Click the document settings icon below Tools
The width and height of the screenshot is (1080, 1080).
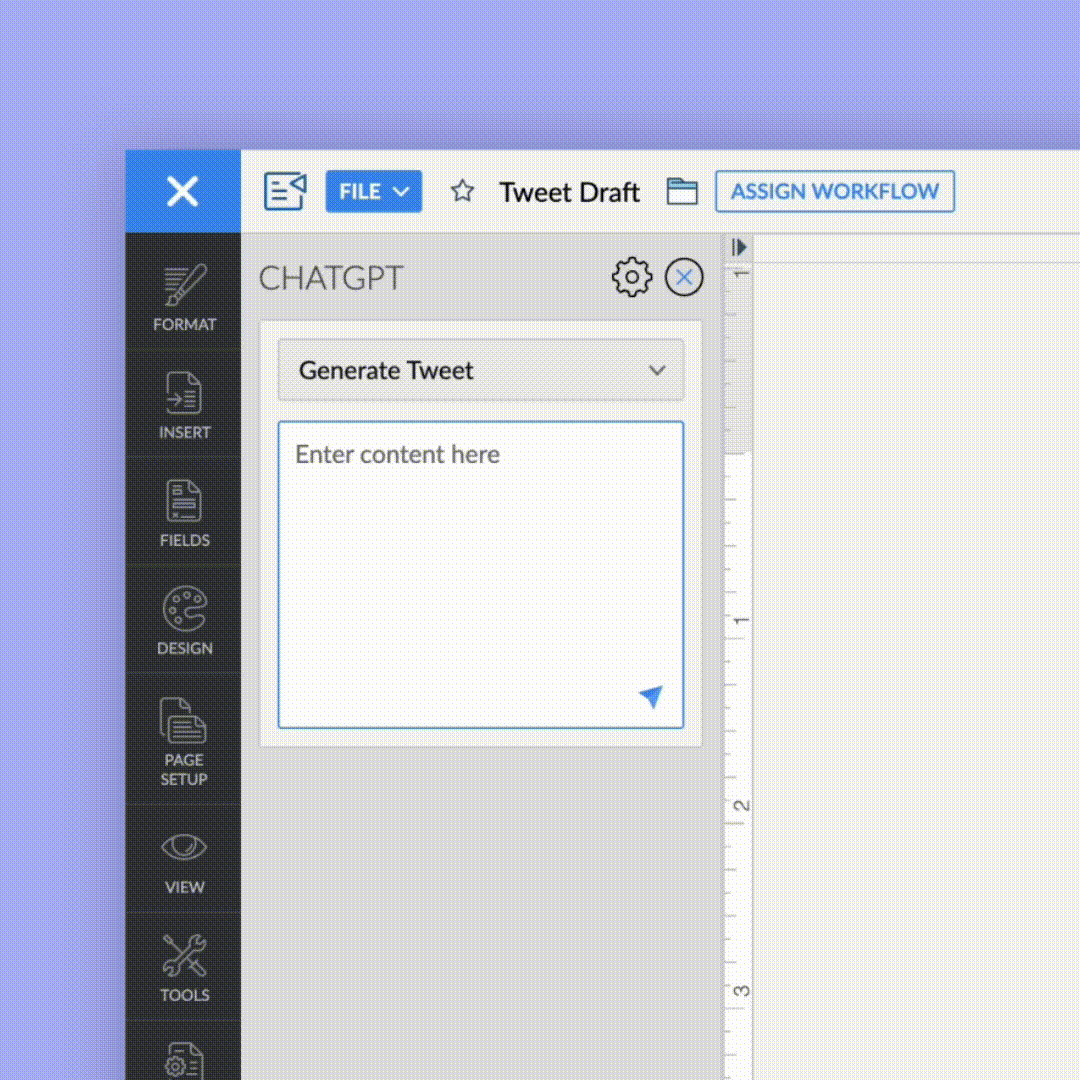coord(184,1059)
